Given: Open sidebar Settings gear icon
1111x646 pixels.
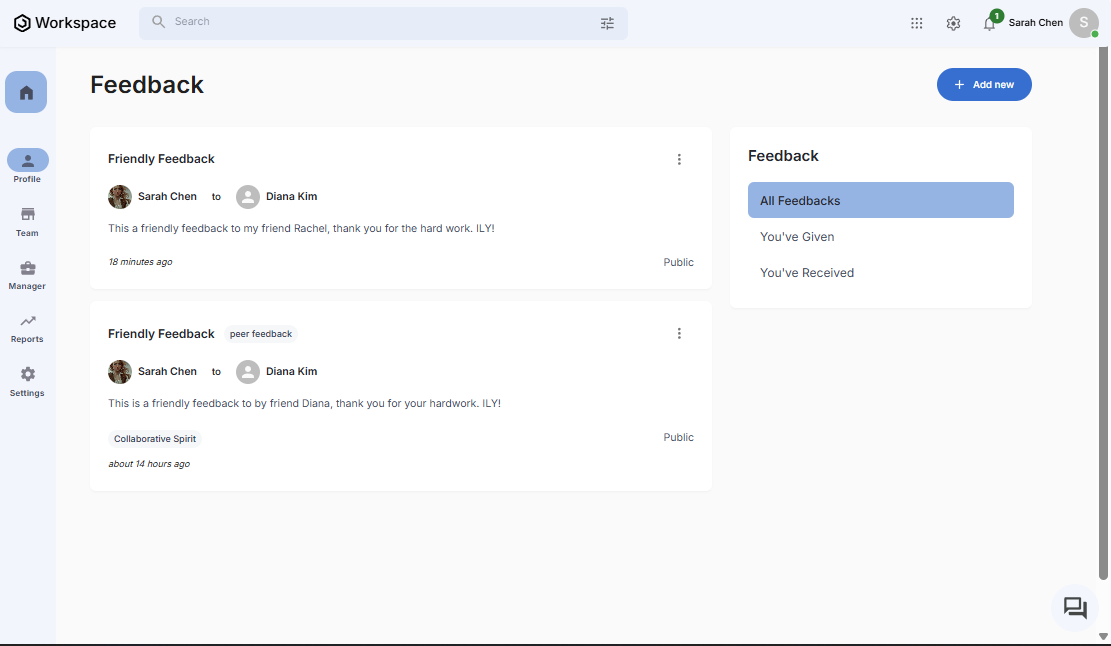Looking at the screenshot, I should (x=27, y=375).
